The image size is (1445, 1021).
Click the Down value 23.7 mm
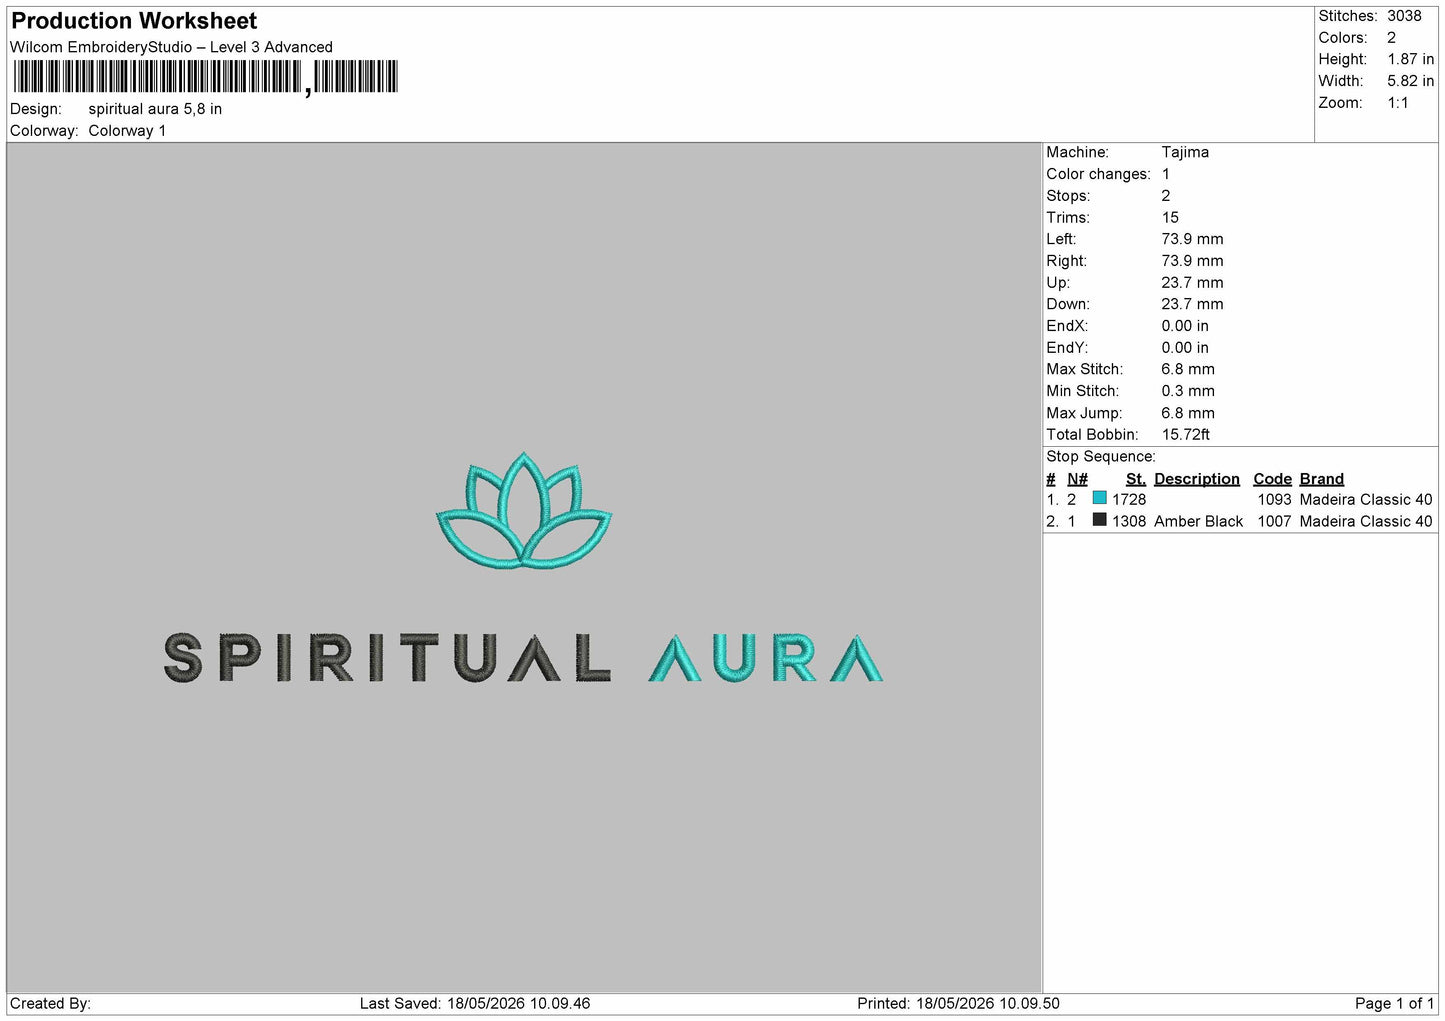(1192, 304)
